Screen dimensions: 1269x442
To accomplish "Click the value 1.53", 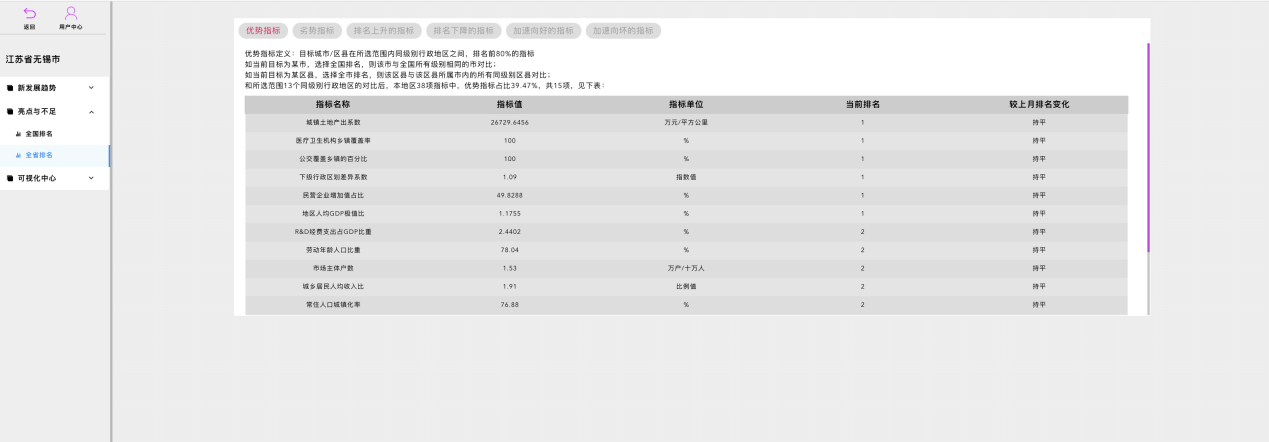I will pyautogui.click(x=510, y=268).
